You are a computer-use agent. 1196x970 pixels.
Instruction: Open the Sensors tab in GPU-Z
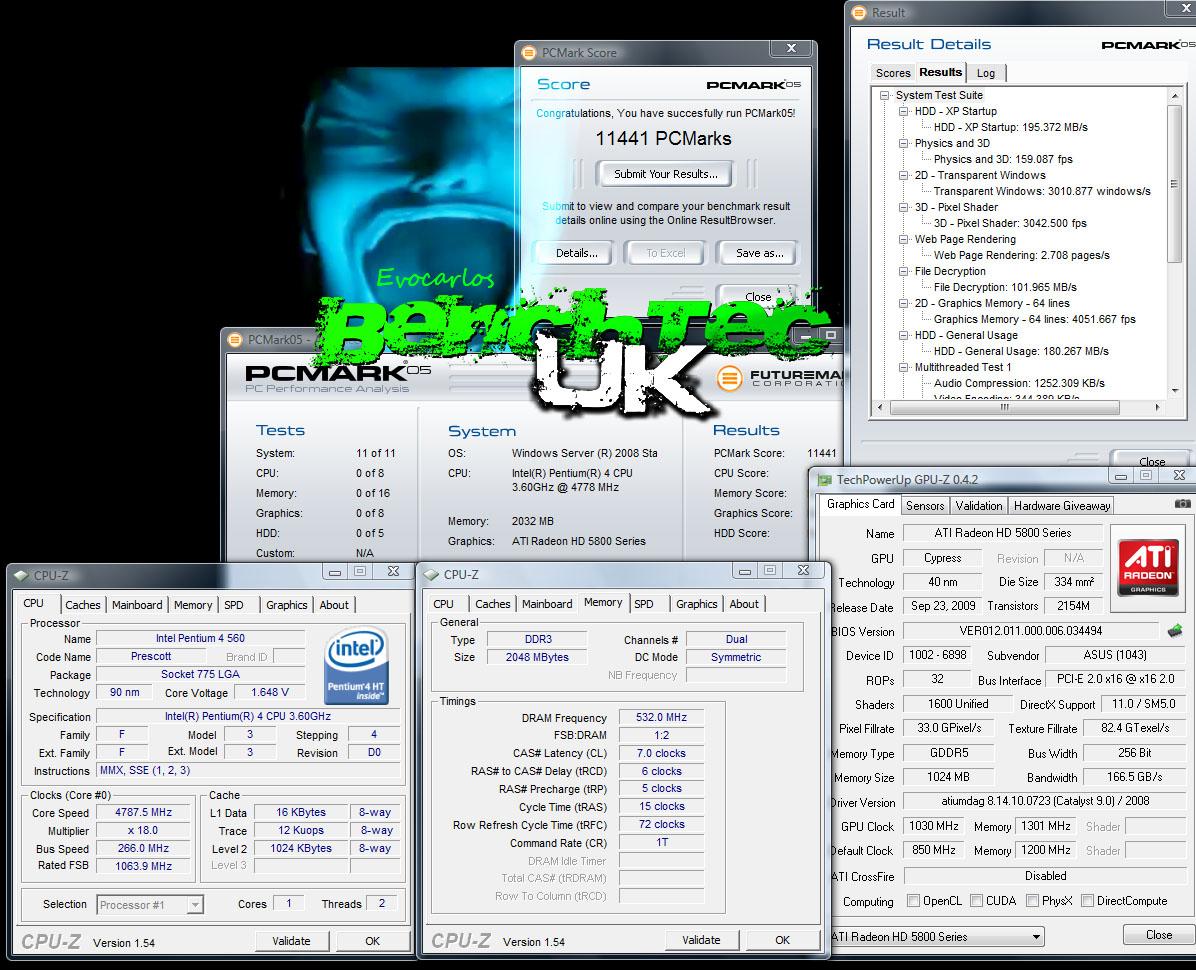(924, 506)
